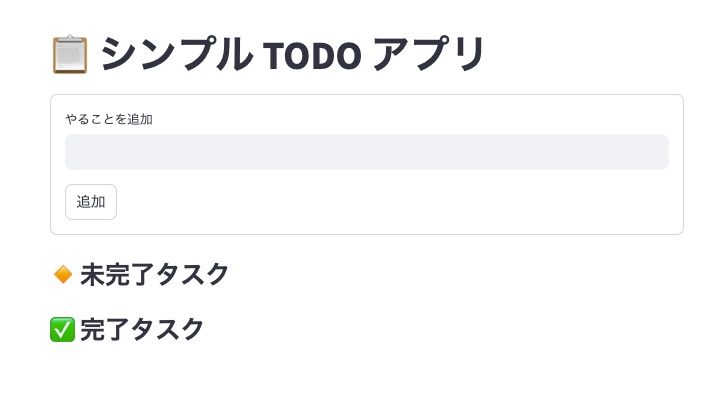Click the シンプル TODO アプリ page title

coord(292,54)
